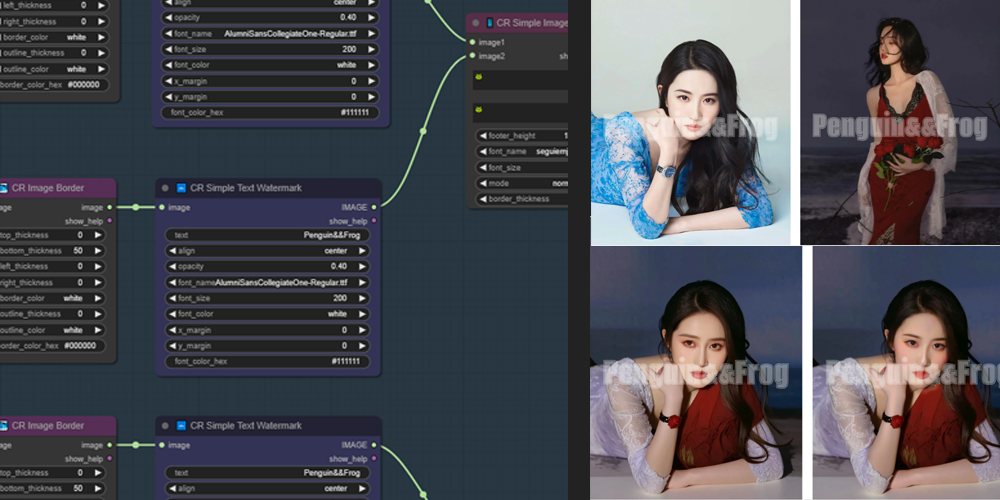The height and width of the screenshot is (500, 1000).
Task: Click the icon on the middle CR Image Border title
Action: tap(3, 188)
